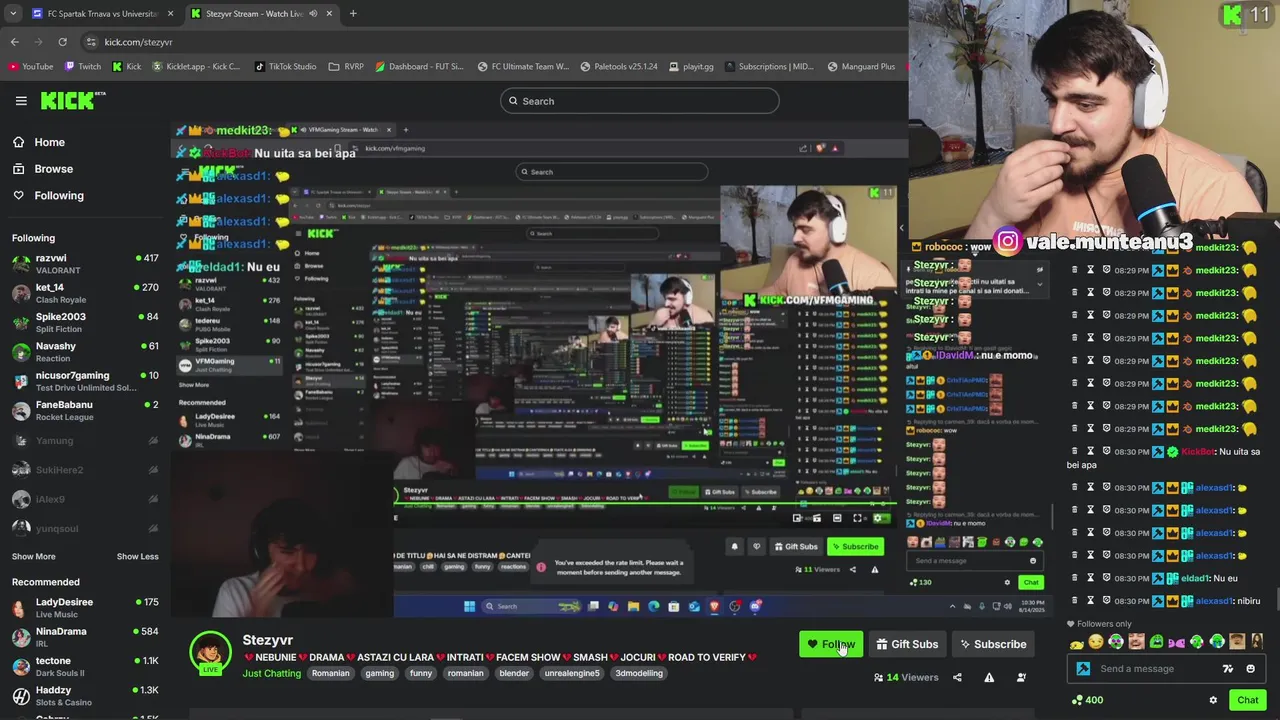The height and width of the screenshot is (720, 1280).
Task: Open NinaDrama recommended channel
Action: (85, 636)
